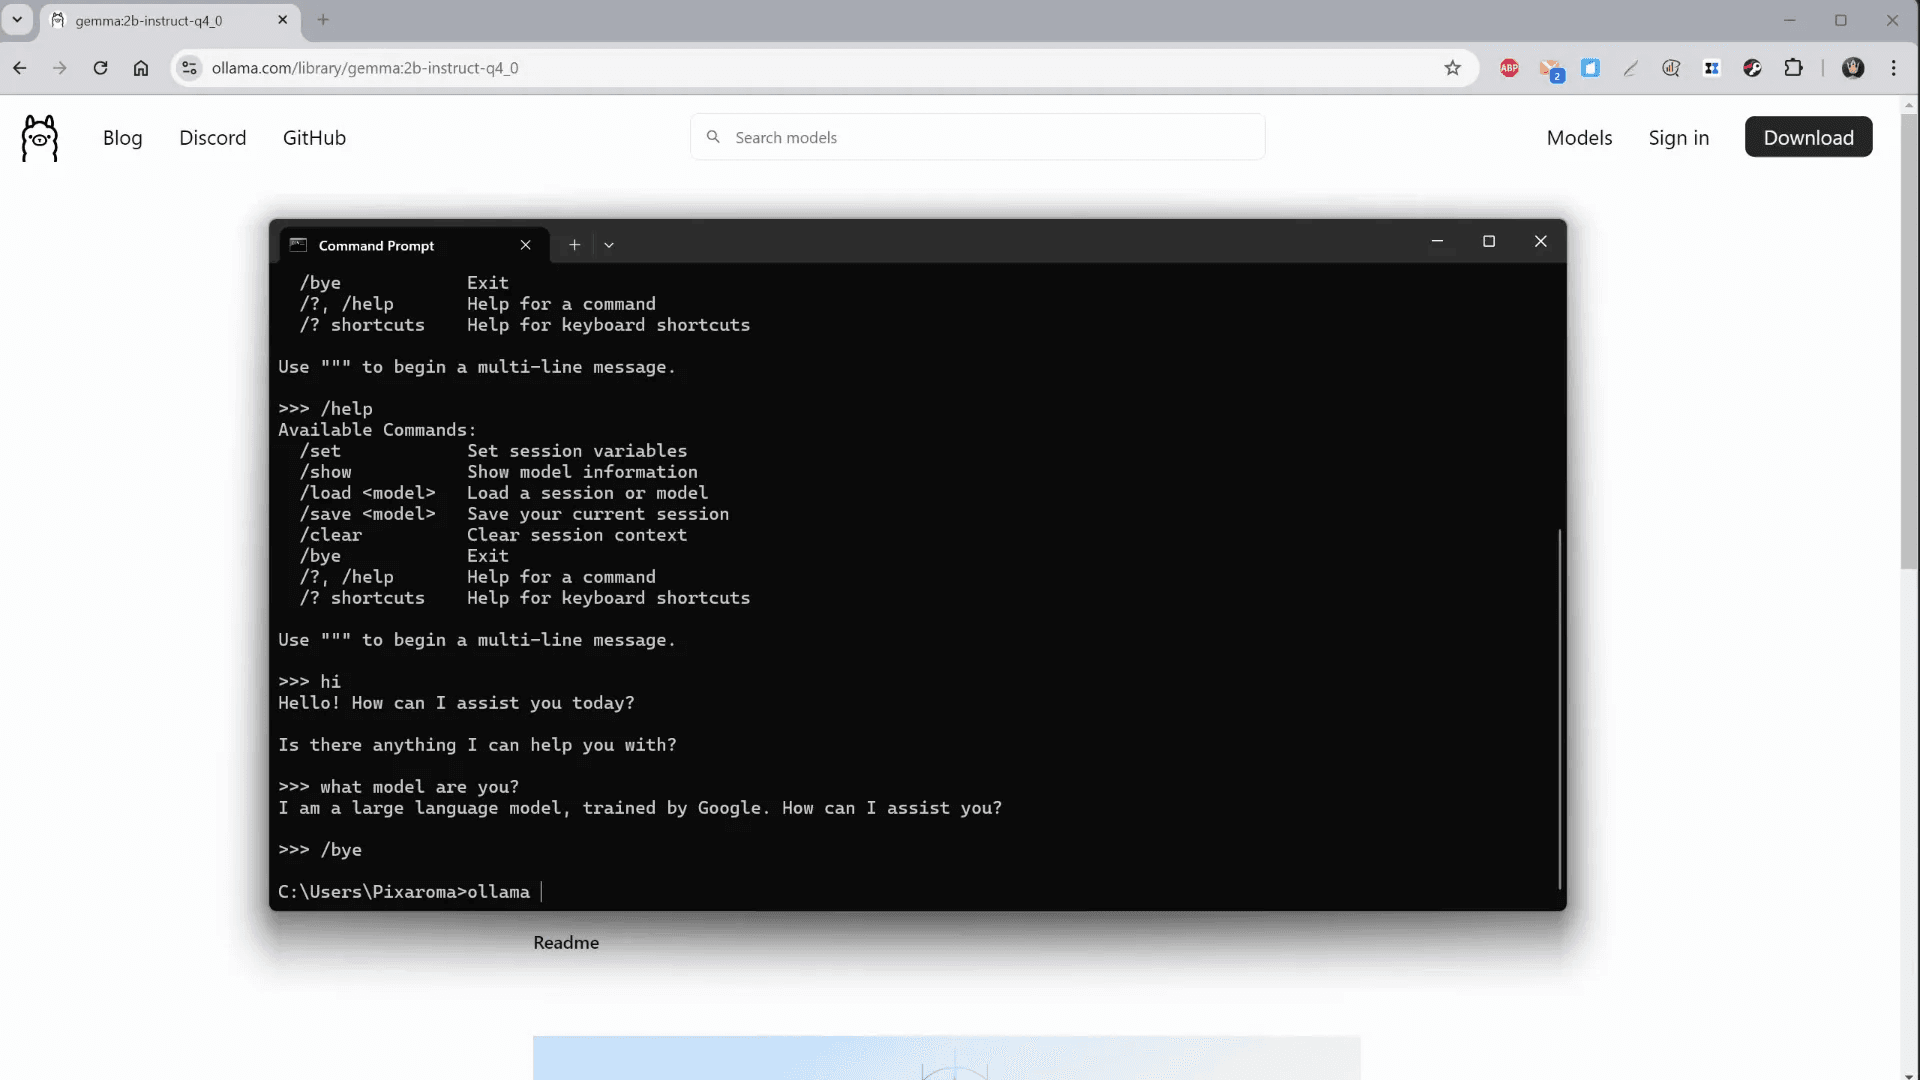Open the Blog link
The image size is (1920, 1080).
[x=122, y=138]
